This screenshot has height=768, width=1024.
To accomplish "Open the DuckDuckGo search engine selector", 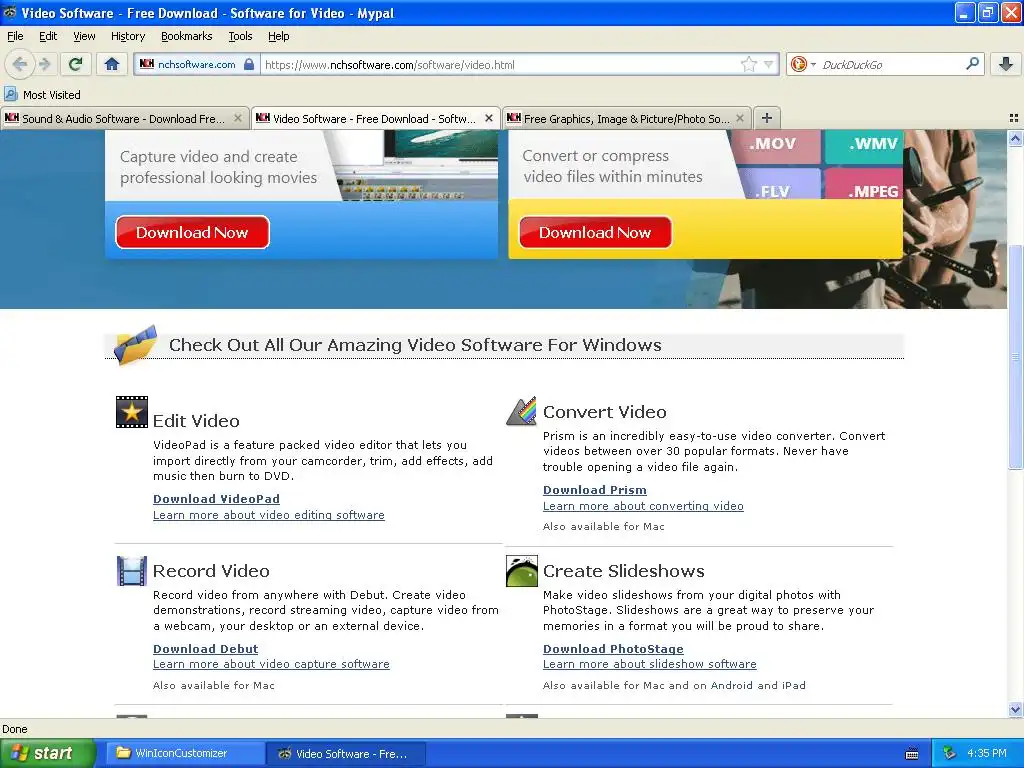I will click(803, 64).
